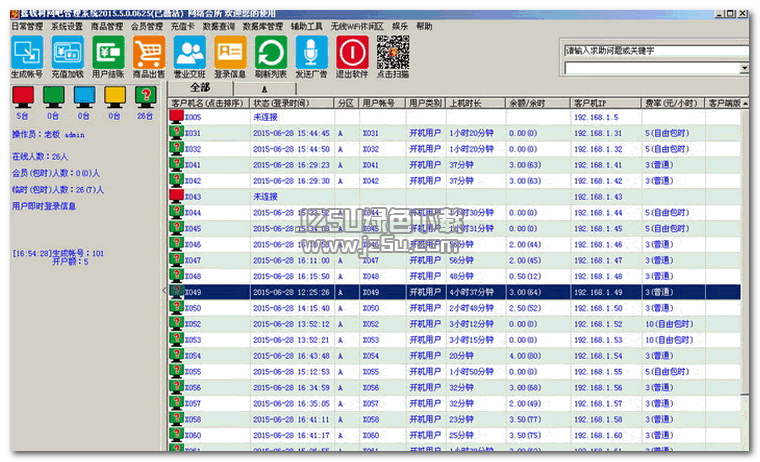
Task: Sort by 客户机名 column header
Action: click(x=209, y=103)
